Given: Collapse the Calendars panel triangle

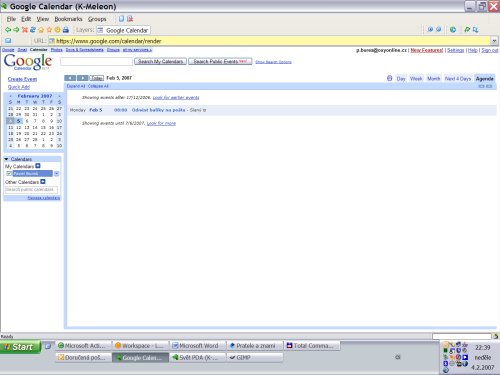Looking at the screenshot, I should pos(6,159).
